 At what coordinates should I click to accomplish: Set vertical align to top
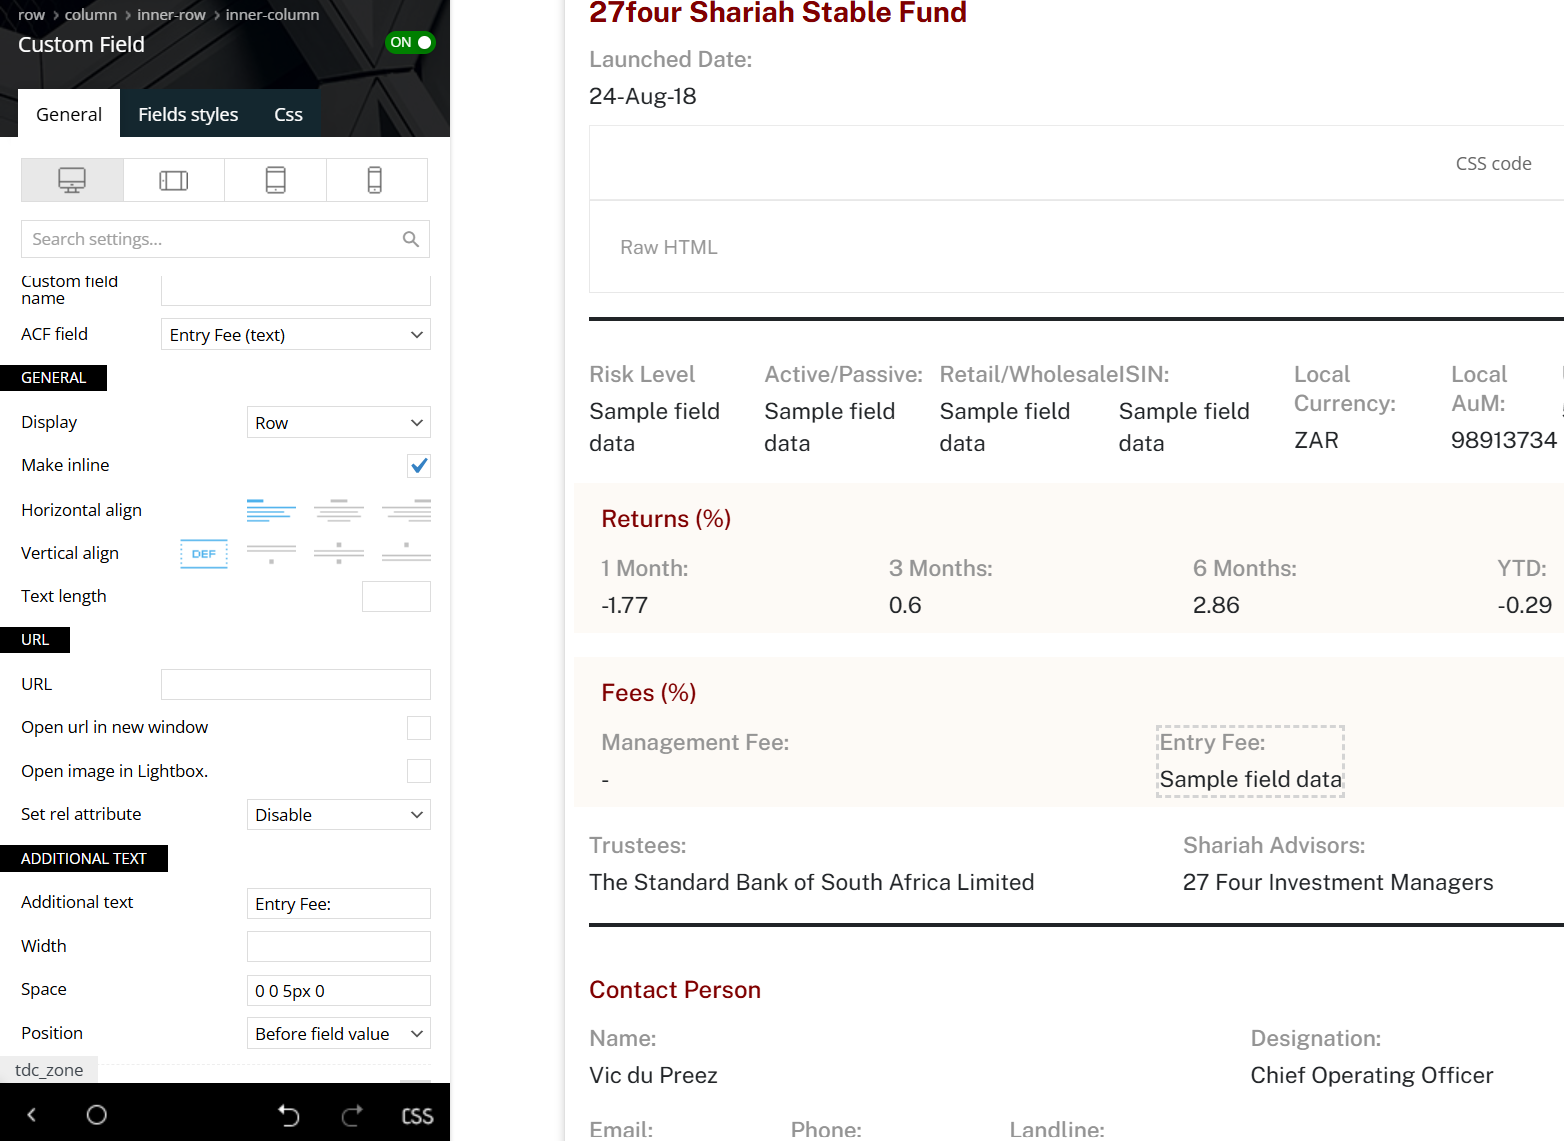(x=271, y=553)
